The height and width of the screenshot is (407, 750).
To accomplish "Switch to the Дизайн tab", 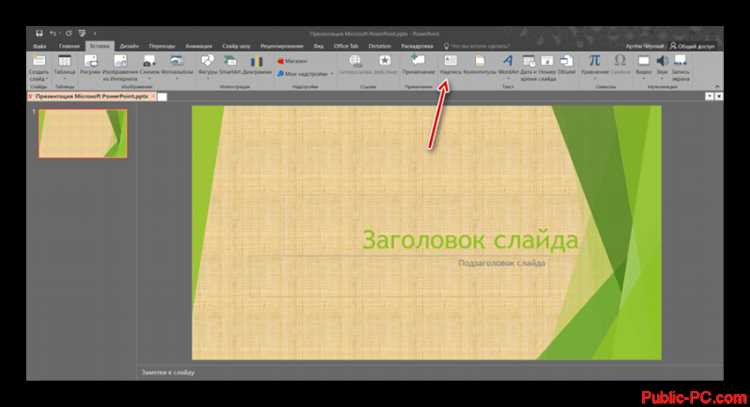I will (129, 46).
